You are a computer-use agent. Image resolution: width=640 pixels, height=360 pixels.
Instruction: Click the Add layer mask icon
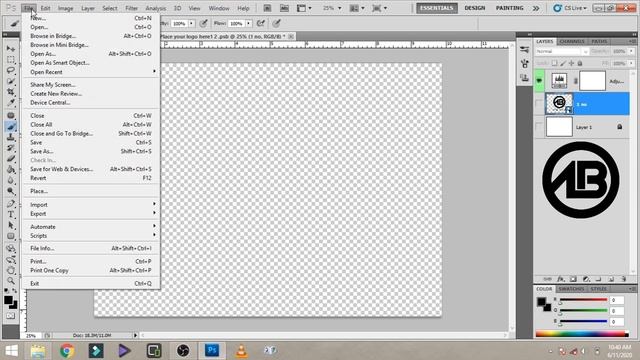point(573,279)
